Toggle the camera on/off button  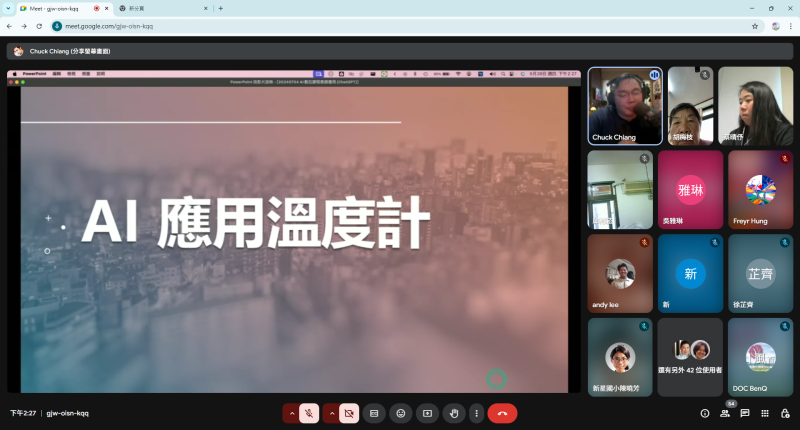(x=348, y=412)
